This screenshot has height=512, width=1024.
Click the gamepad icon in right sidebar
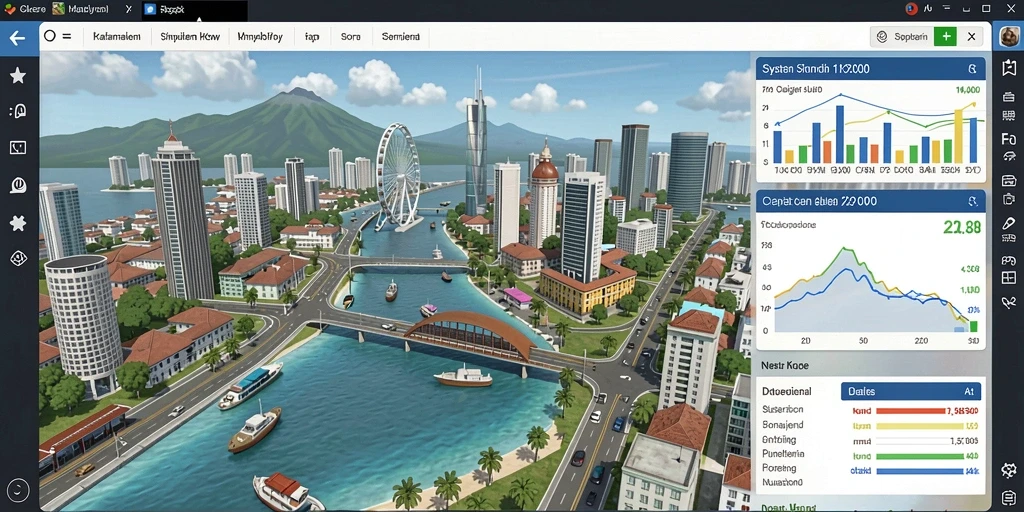[x=1009, y=260]
